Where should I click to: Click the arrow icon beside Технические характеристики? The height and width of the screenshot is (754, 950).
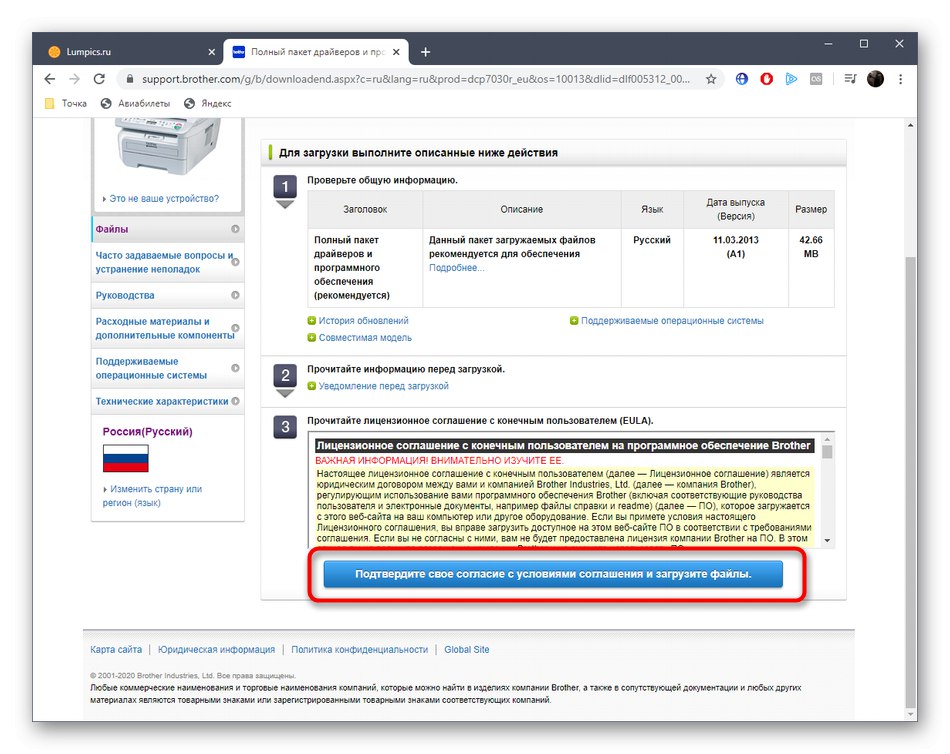point(235,401)
